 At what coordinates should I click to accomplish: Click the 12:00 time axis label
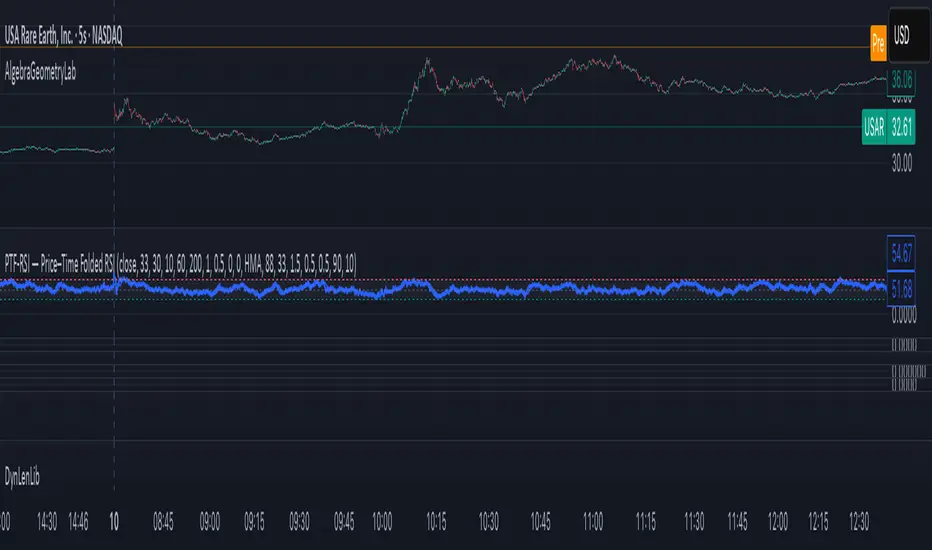pyautogui.click(x=777, y=522)
